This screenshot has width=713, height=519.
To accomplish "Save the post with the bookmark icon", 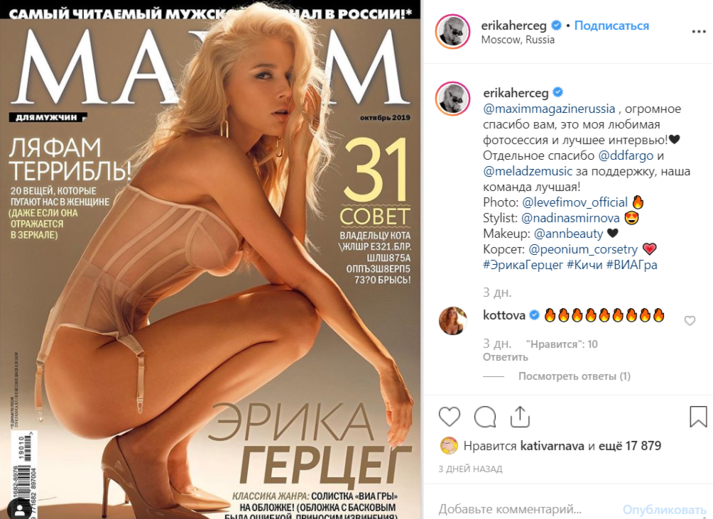I will [x=698, y=416].
